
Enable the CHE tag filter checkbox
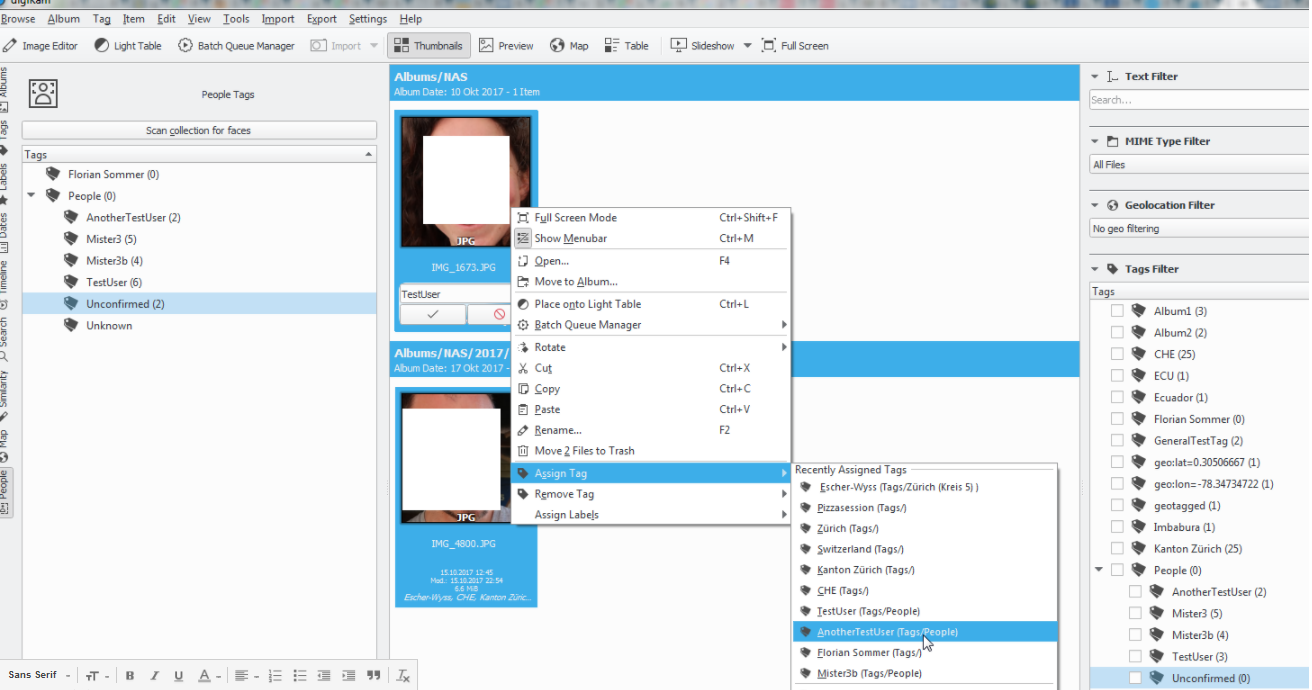(x=1118, y=354)
